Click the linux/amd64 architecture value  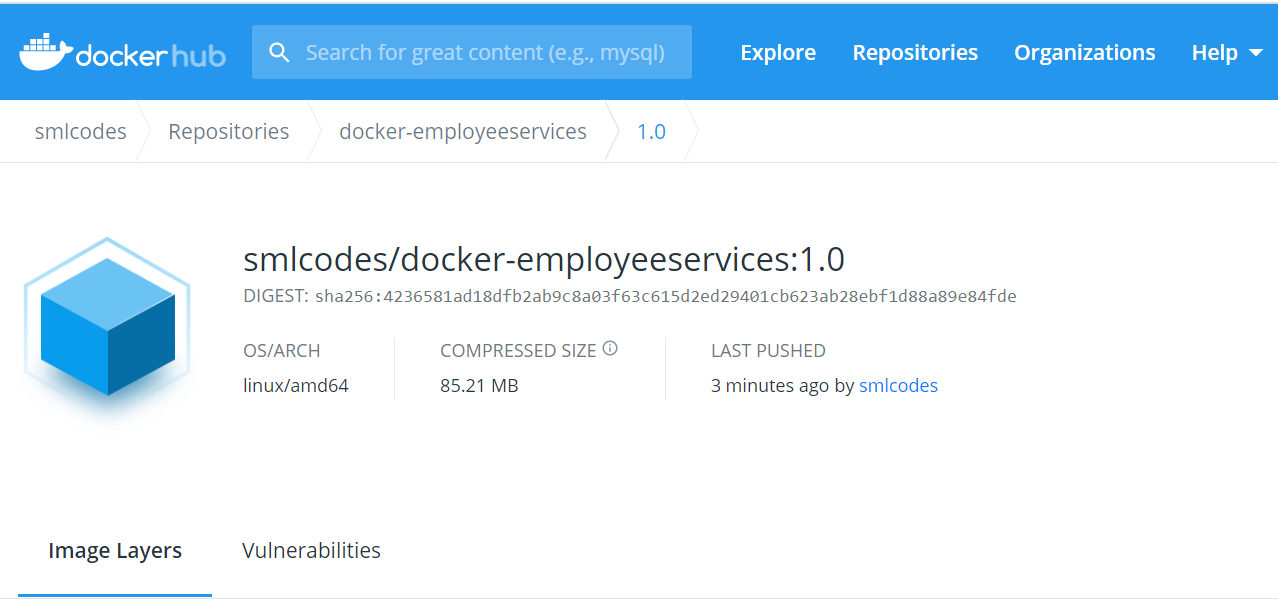click(296, 386)
